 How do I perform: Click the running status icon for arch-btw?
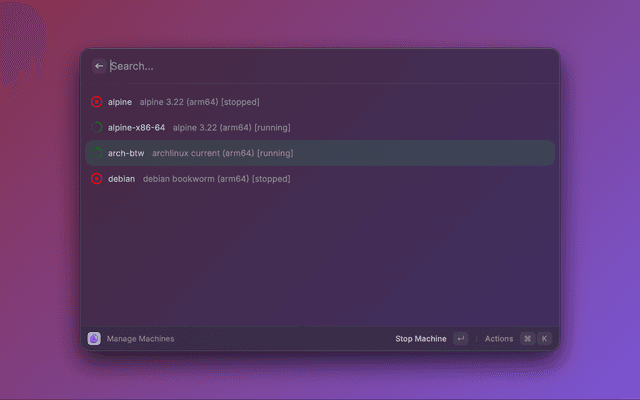[97, 153]
